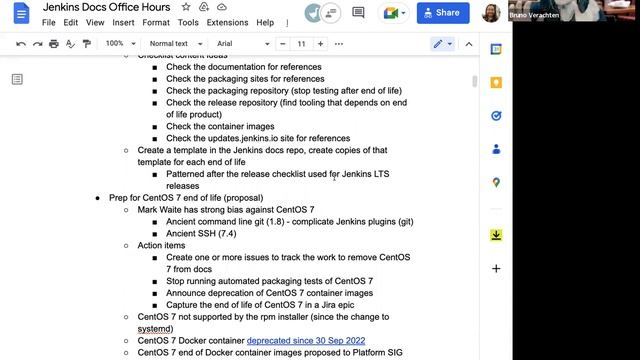Open the Tools menu
The width and height of the screenshot is (640, 360).
[x=188, y=22]
